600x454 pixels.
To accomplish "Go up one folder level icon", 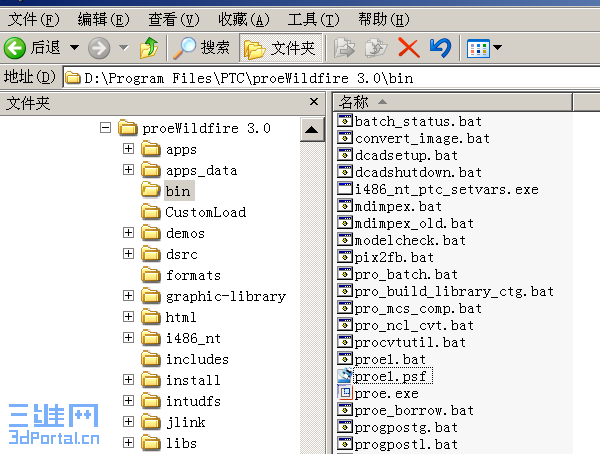I will pos(149,47).
